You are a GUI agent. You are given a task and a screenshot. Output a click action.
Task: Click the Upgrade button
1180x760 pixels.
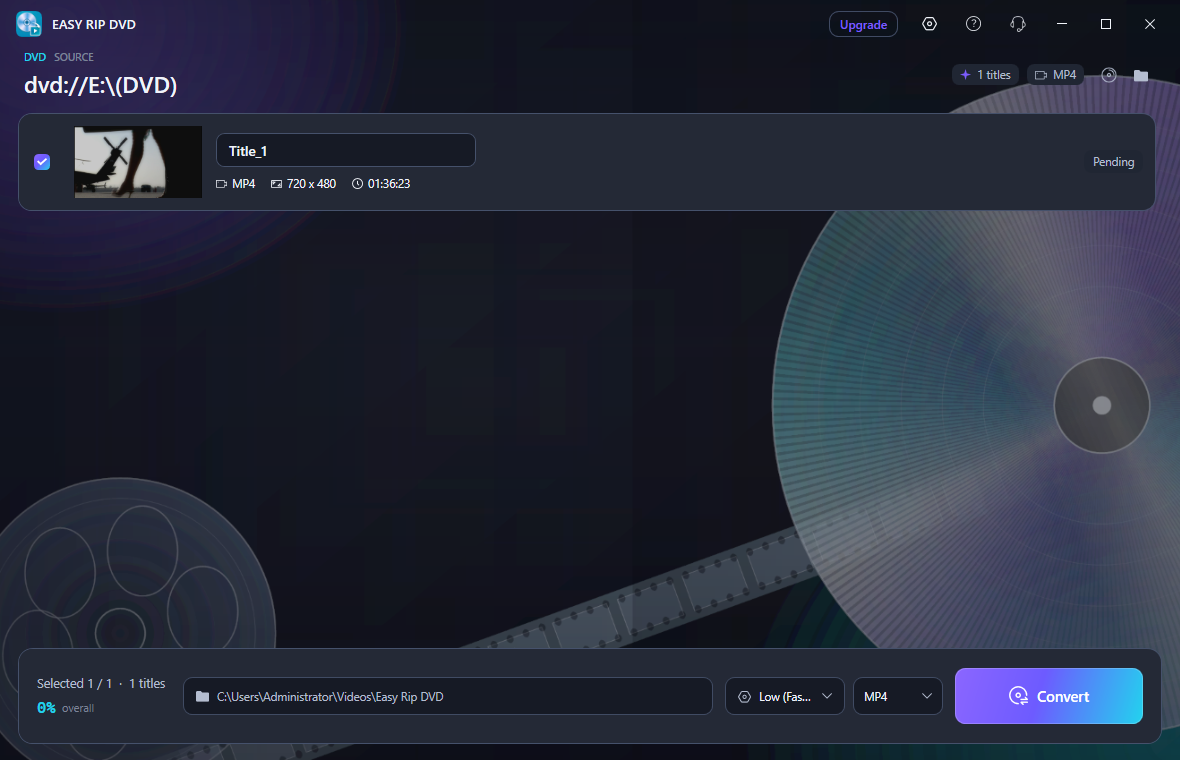tap(863, 24)
